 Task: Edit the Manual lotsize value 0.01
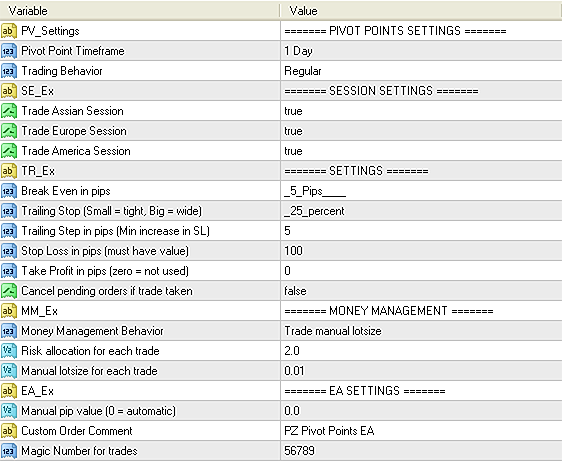(x=421, y=371)
